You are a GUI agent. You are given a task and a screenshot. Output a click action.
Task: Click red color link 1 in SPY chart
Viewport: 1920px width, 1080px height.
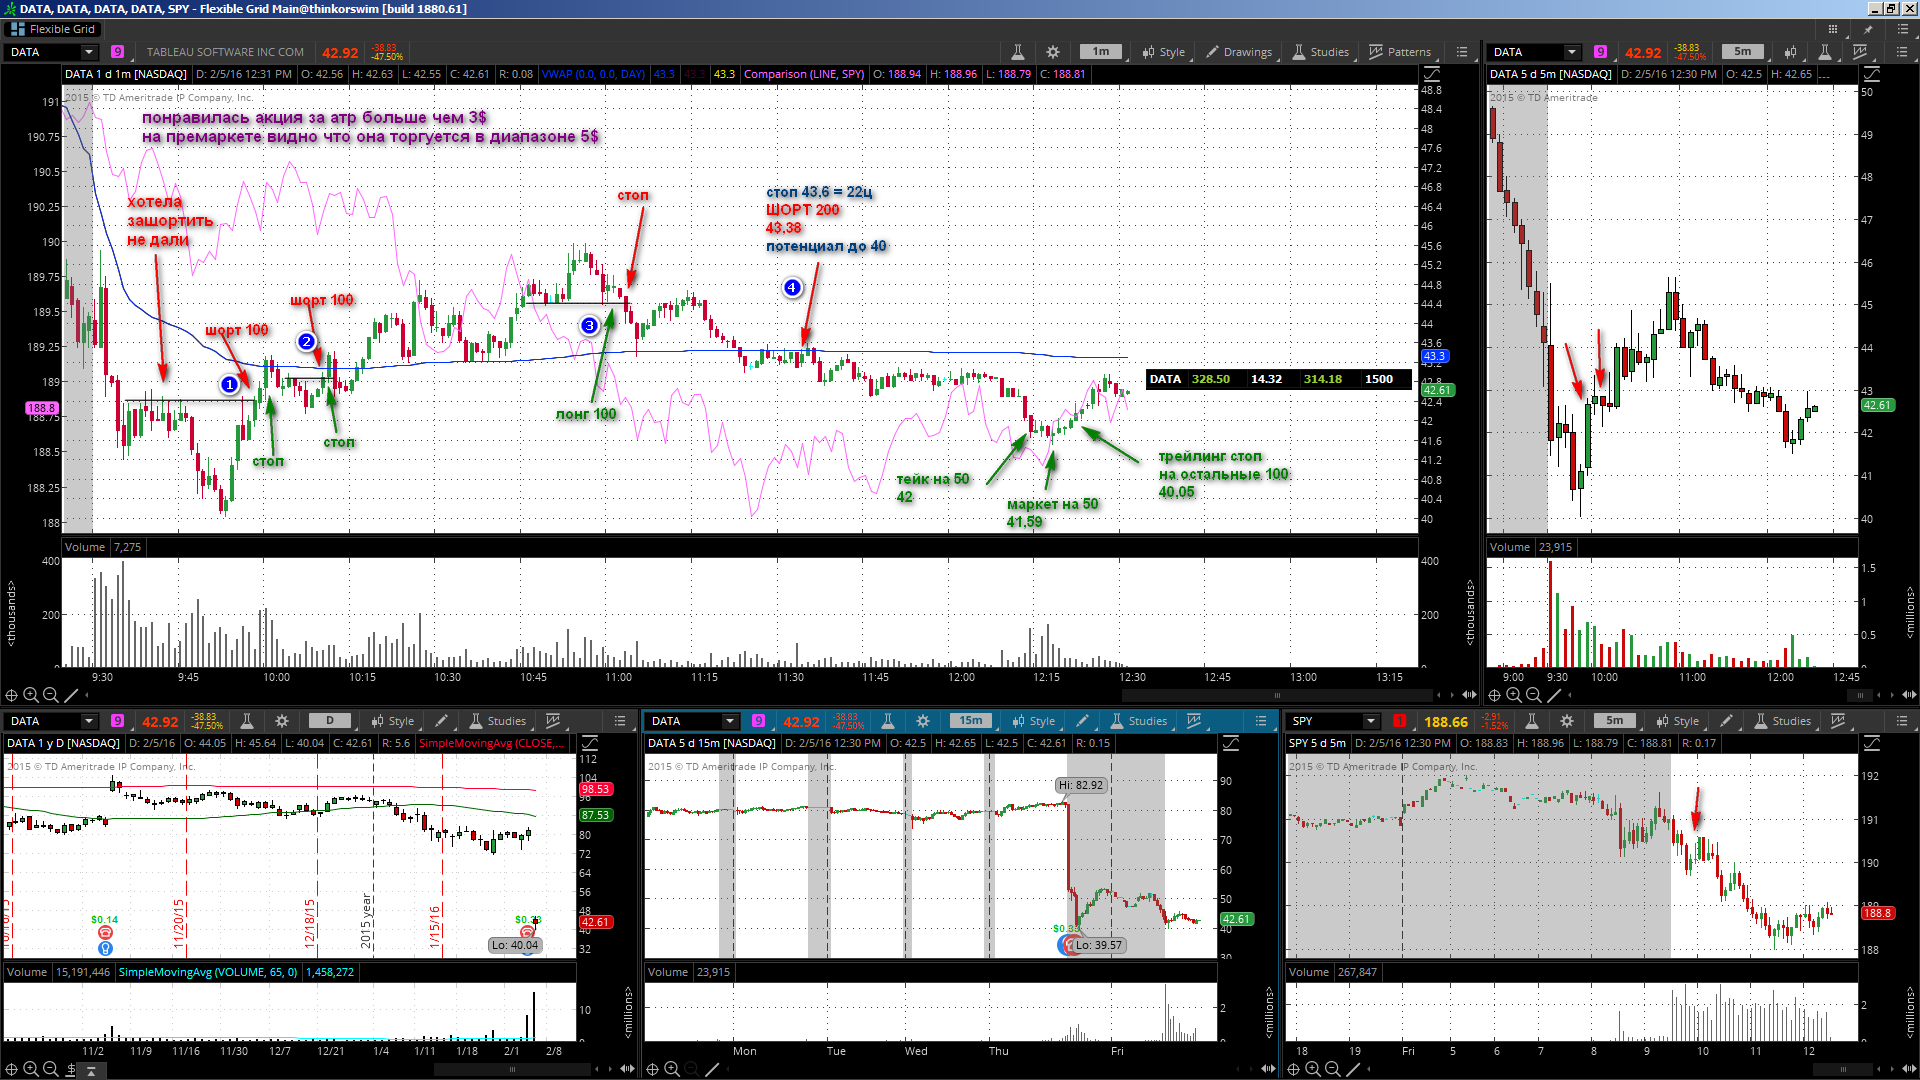coord(1400,721)
